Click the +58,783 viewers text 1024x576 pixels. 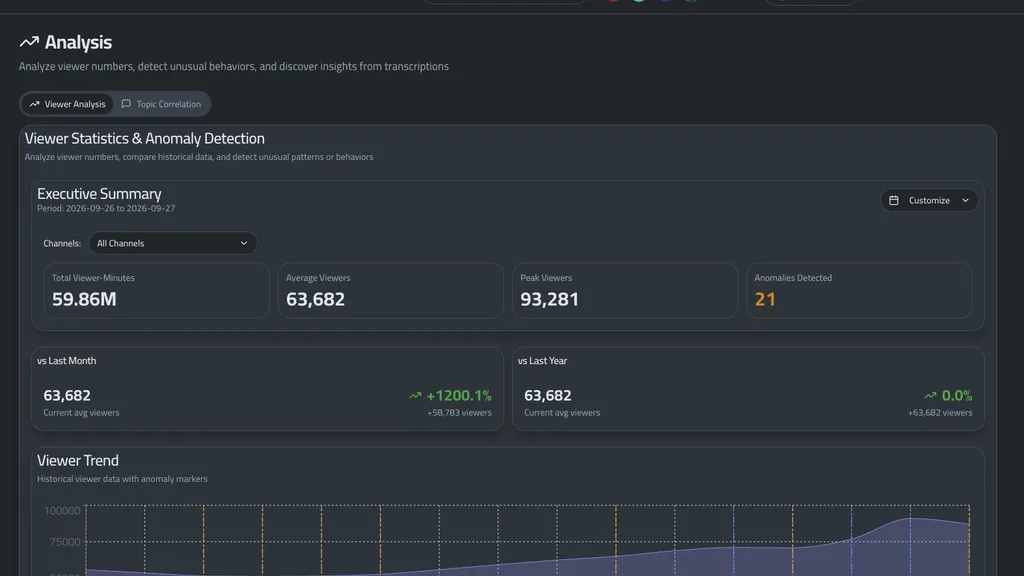459,413
